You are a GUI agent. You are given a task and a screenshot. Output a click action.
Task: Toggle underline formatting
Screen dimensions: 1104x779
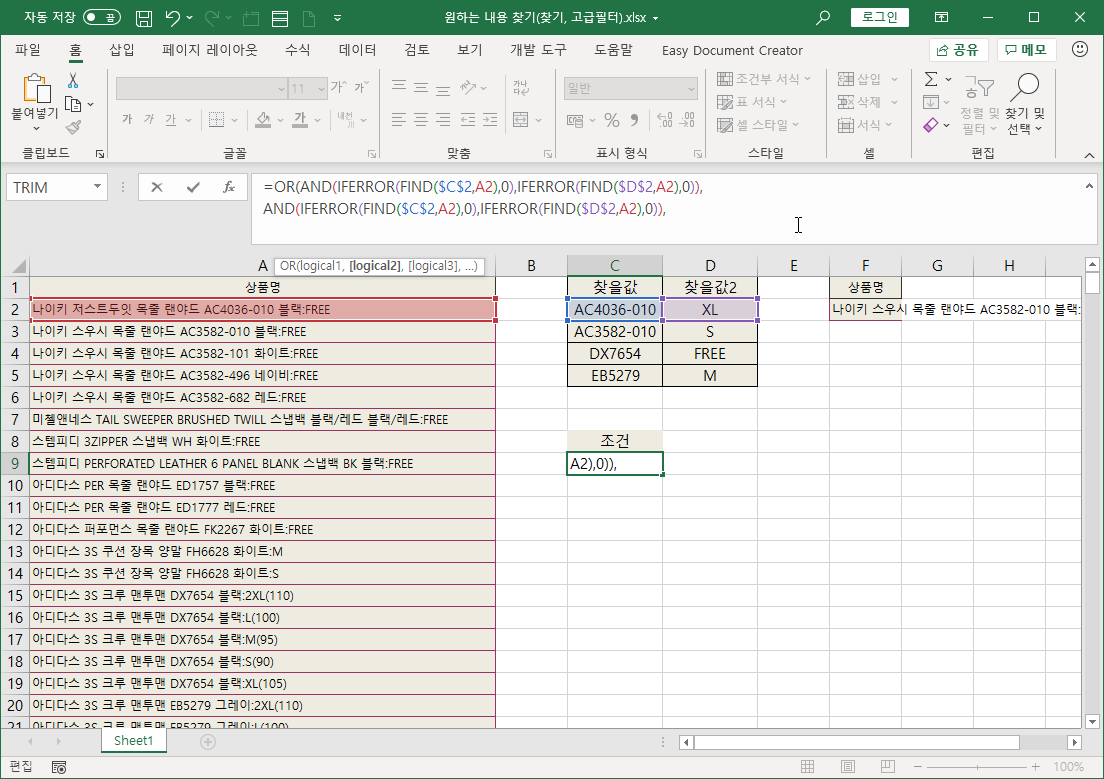pos(170,120)
